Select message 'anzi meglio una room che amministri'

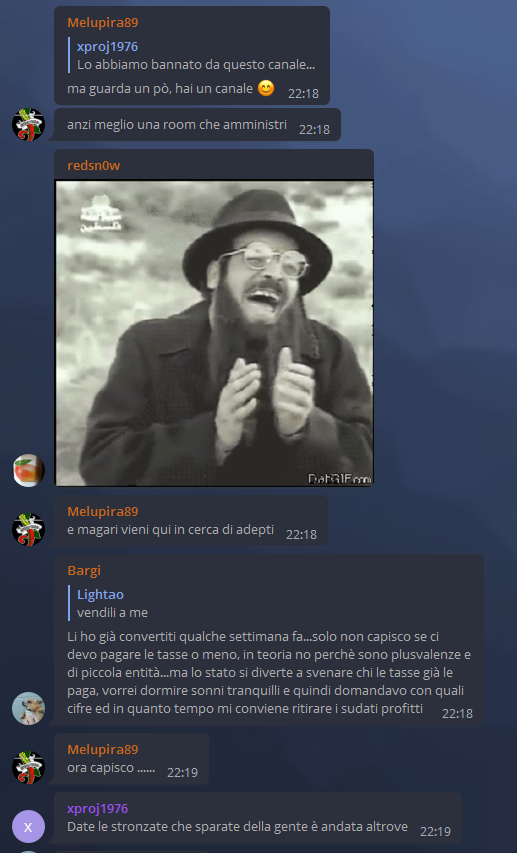(177, 125)
